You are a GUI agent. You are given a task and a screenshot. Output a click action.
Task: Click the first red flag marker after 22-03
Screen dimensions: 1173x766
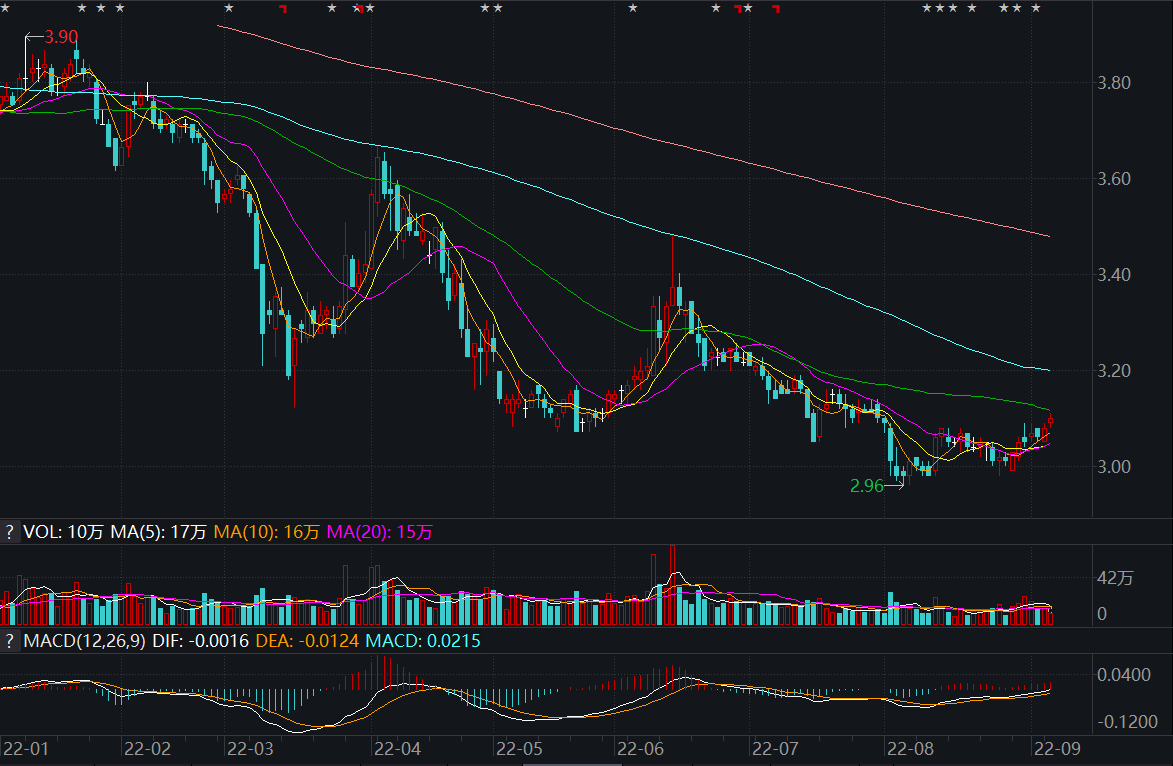pos(283,10)
